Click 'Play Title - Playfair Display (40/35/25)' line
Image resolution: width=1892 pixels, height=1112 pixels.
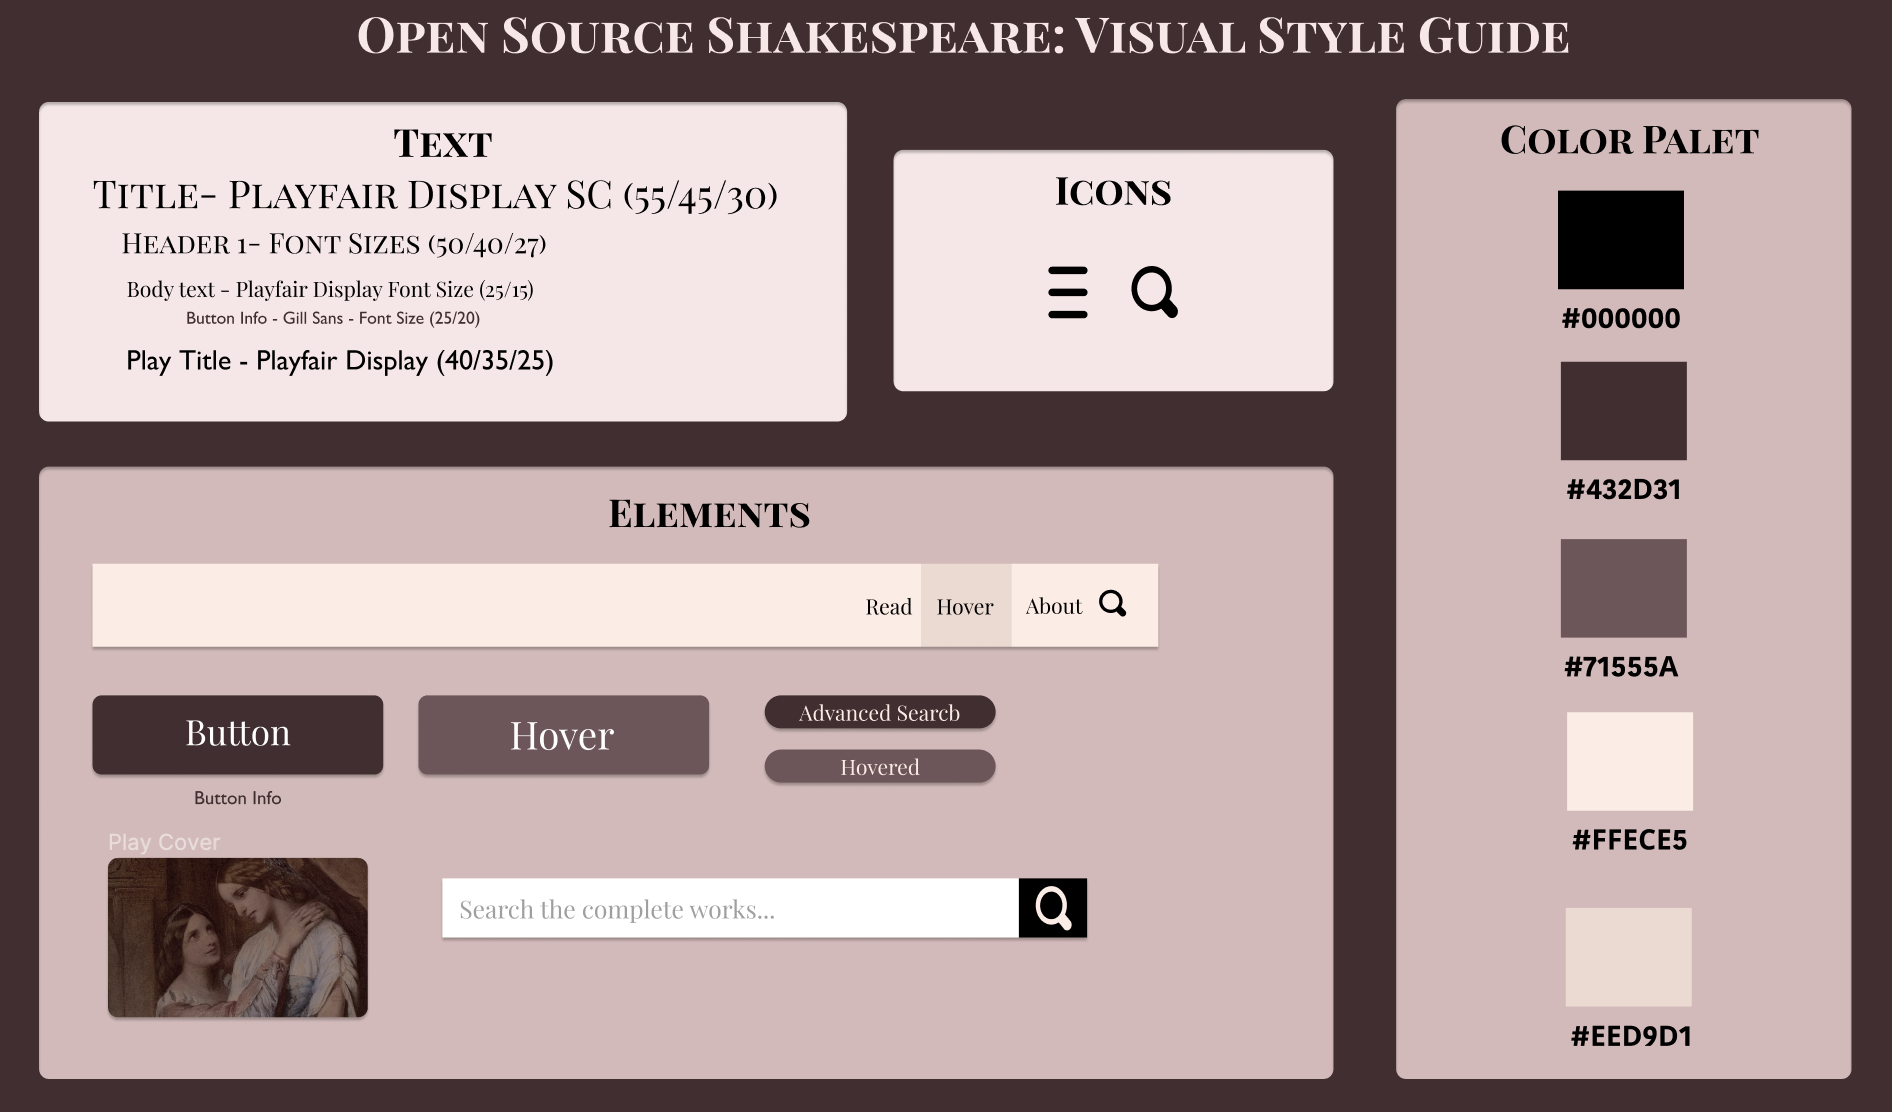point(340,361)
